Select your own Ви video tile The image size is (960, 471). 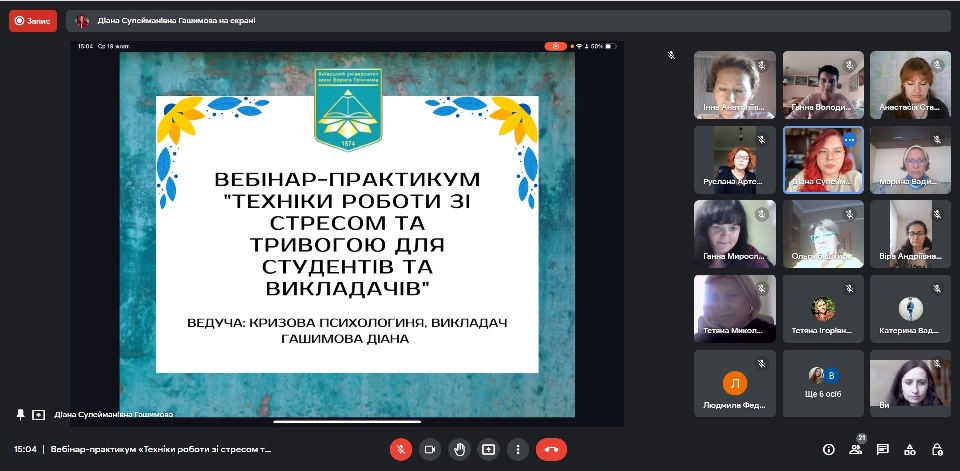pos(910,383)
